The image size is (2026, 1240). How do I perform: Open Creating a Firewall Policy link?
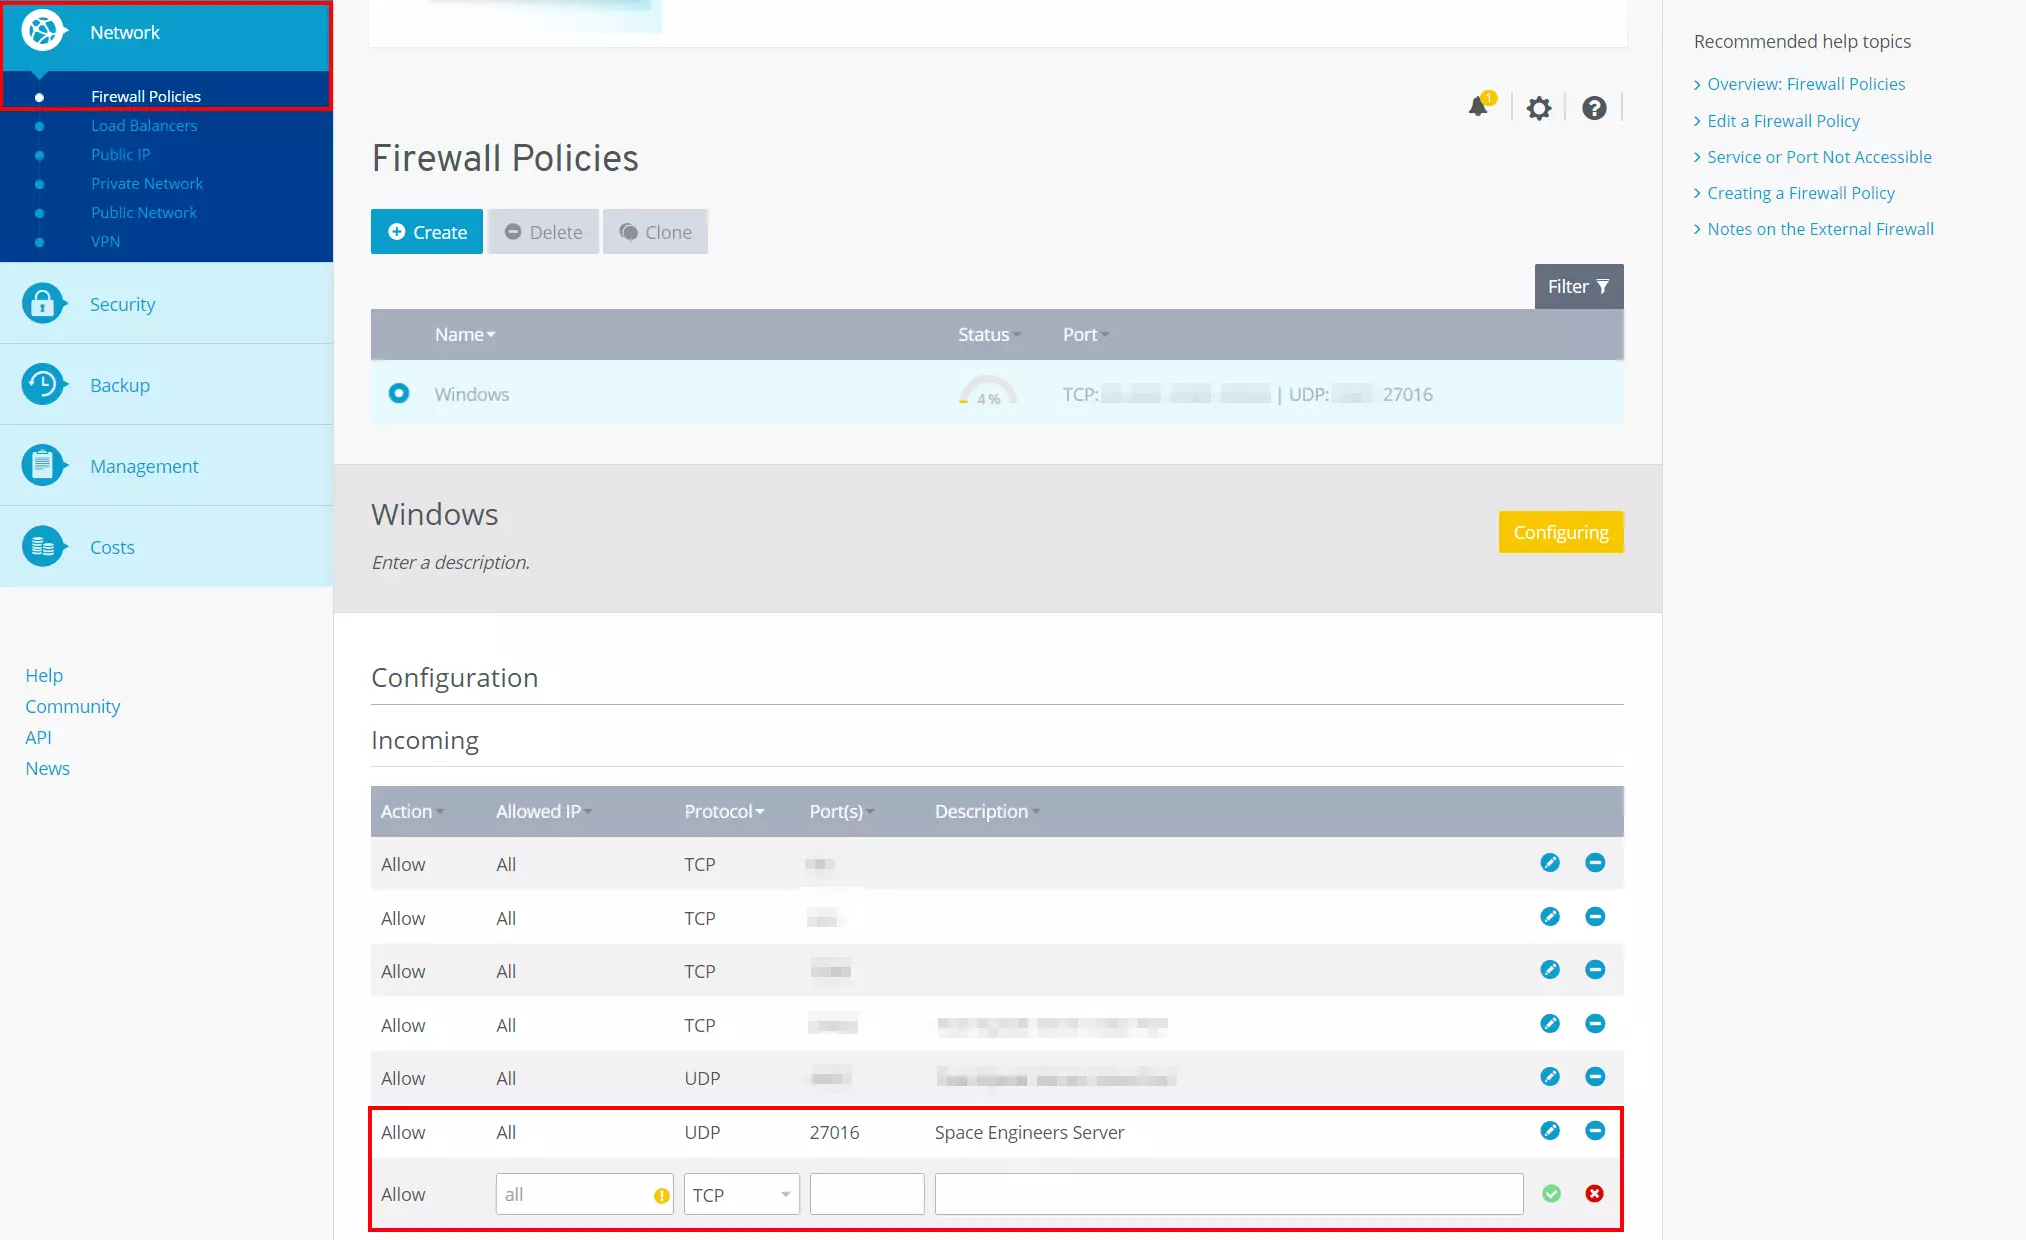tap(1801, 193)
